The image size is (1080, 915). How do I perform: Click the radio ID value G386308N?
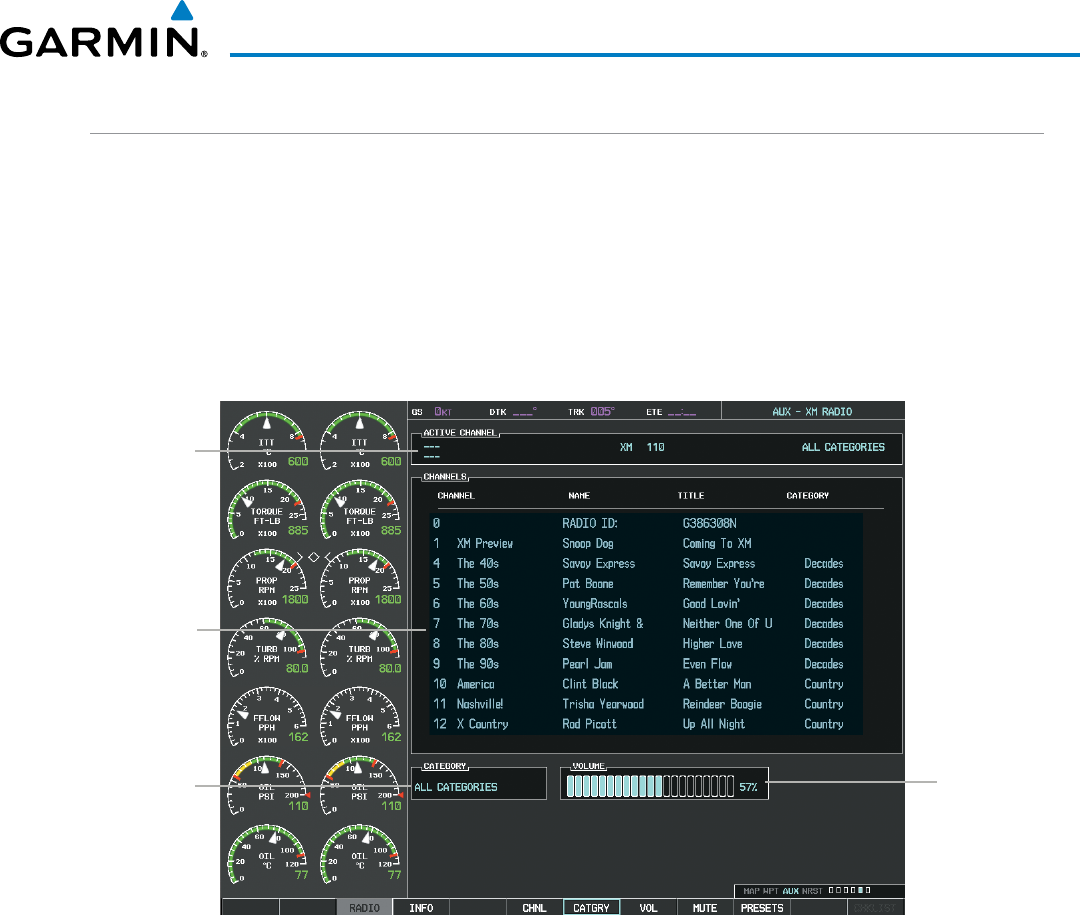click(x=709, y=523)
